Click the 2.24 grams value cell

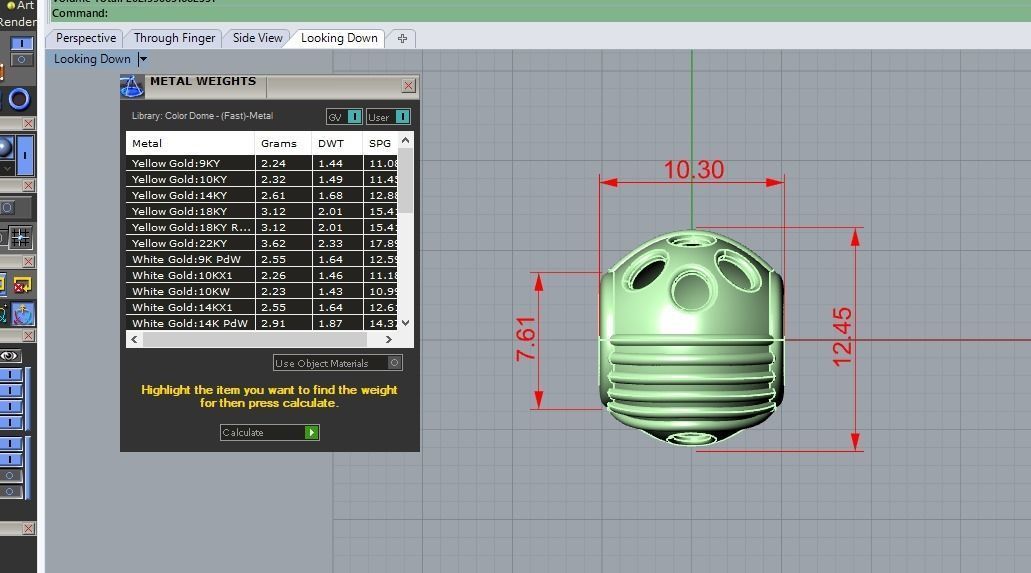point(283,163)
